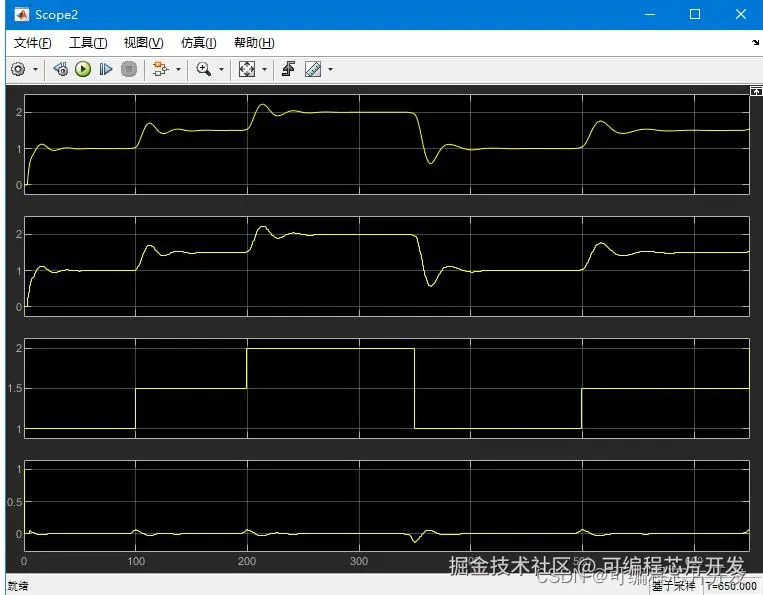Click the maximize axes icon above the first plot
The width and height of the screenshot is (763, 595).
coord(756,91)
